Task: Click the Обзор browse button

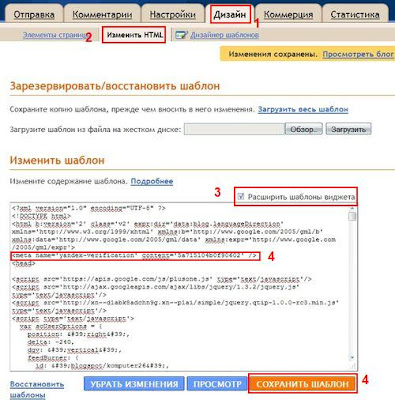Action: (304, 129)
